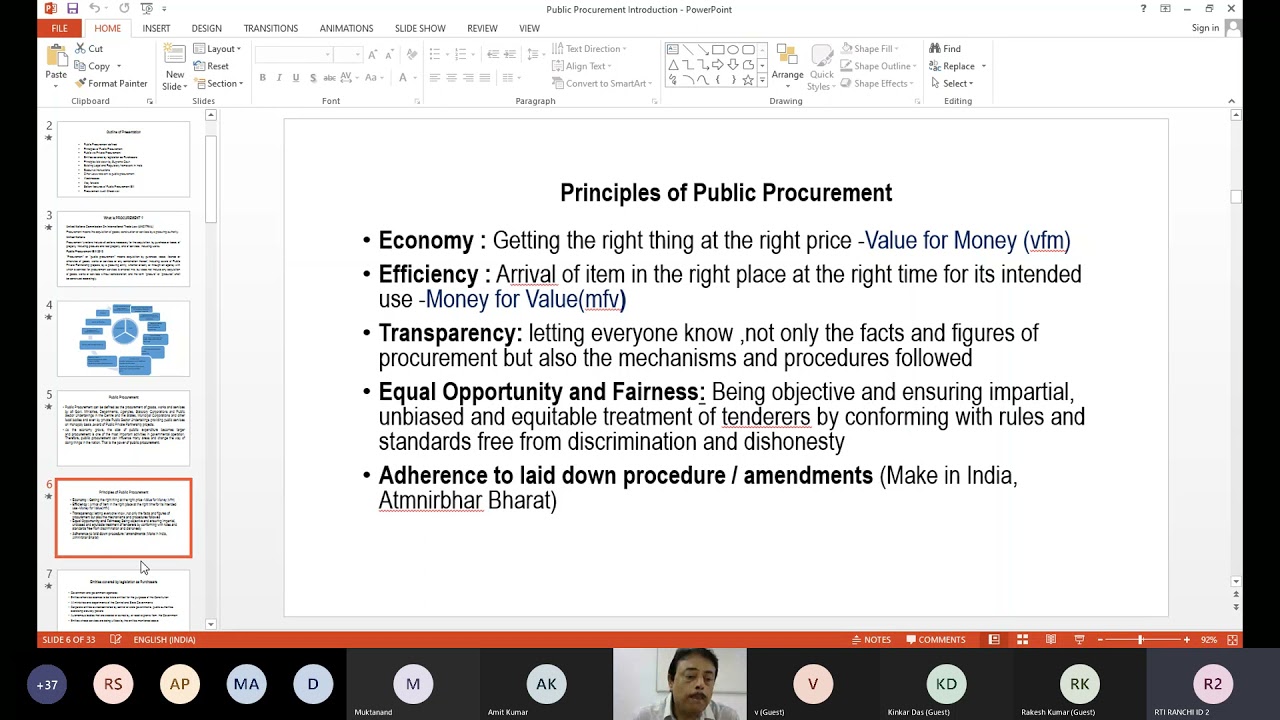Expand the Select dropdown in Editing

pos(951,84)
